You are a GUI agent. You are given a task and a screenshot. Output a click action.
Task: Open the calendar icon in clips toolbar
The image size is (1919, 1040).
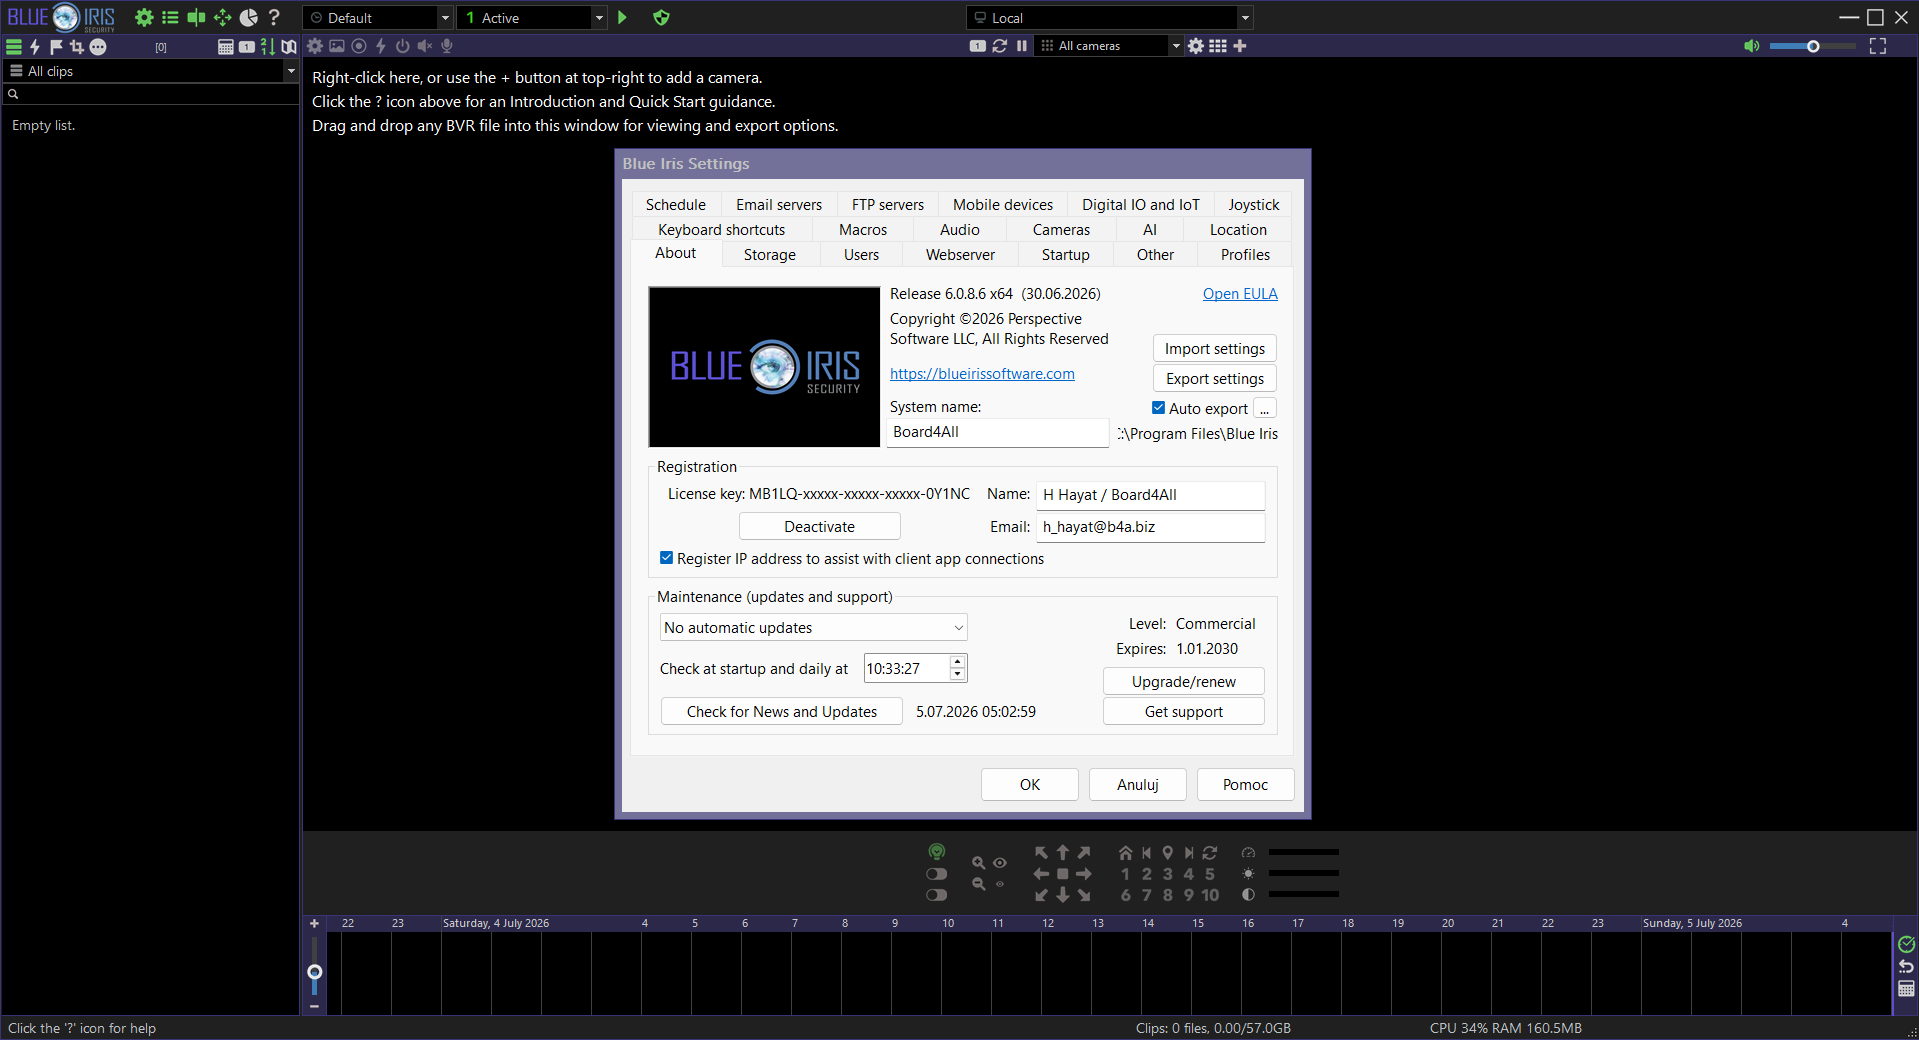click(x=226, y=46)
